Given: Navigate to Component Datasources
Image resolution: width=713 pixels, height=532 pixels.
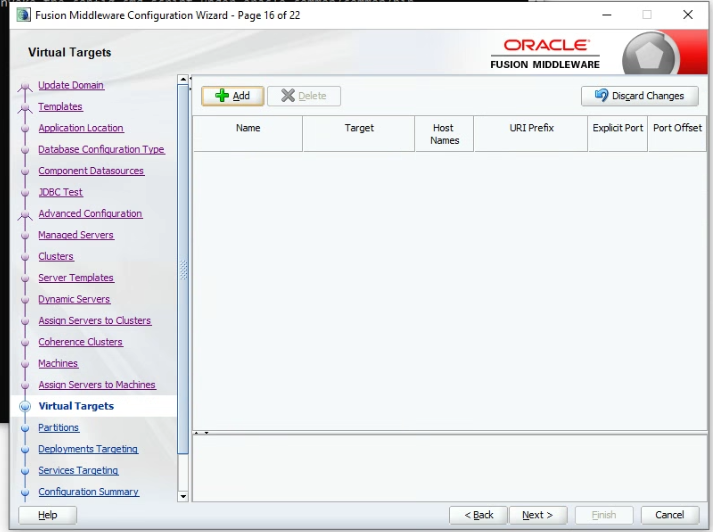Looking at the screenshot, I should pos(91,171).
